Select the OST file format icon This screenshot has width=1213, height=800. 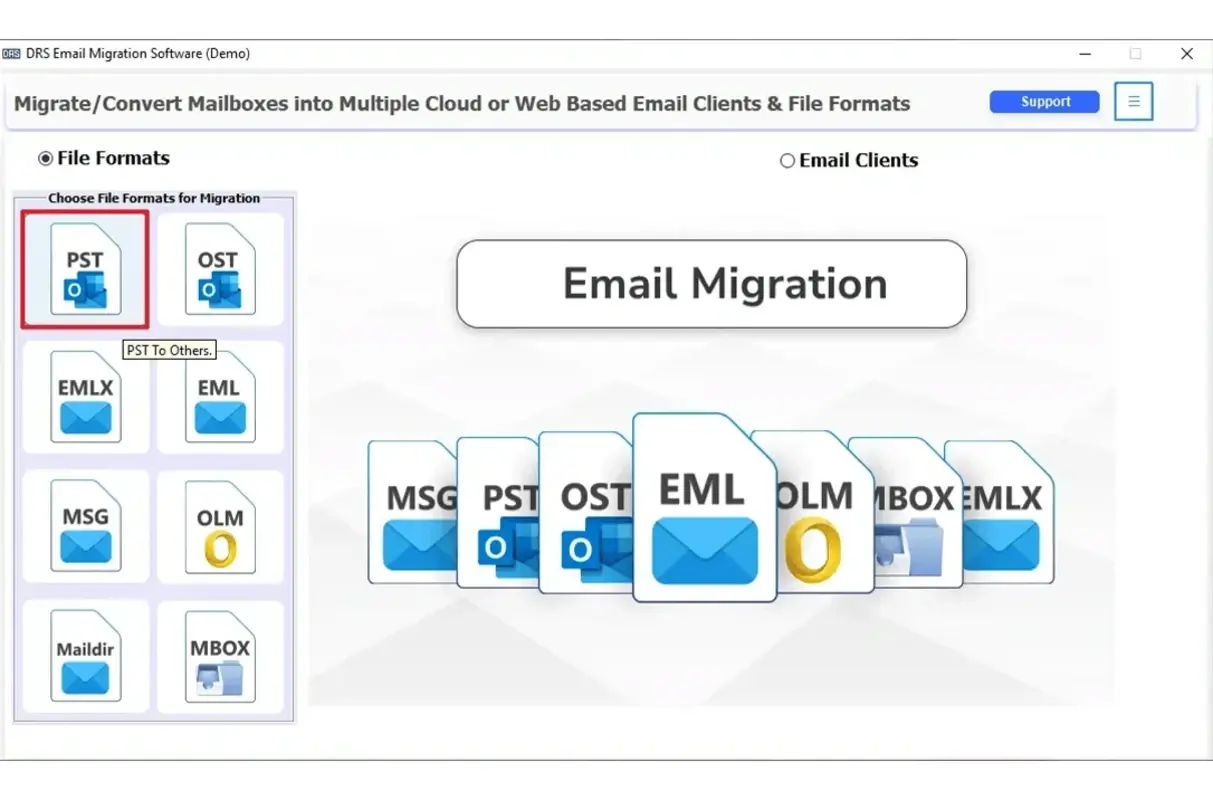pos(220,268)
